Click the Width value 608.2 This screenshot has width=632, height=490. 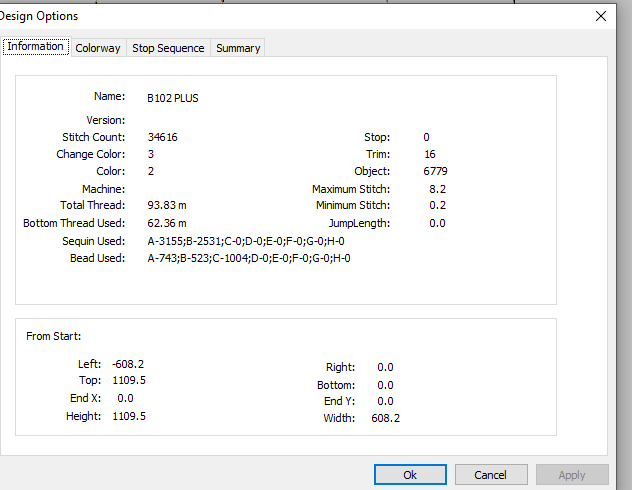386,418
